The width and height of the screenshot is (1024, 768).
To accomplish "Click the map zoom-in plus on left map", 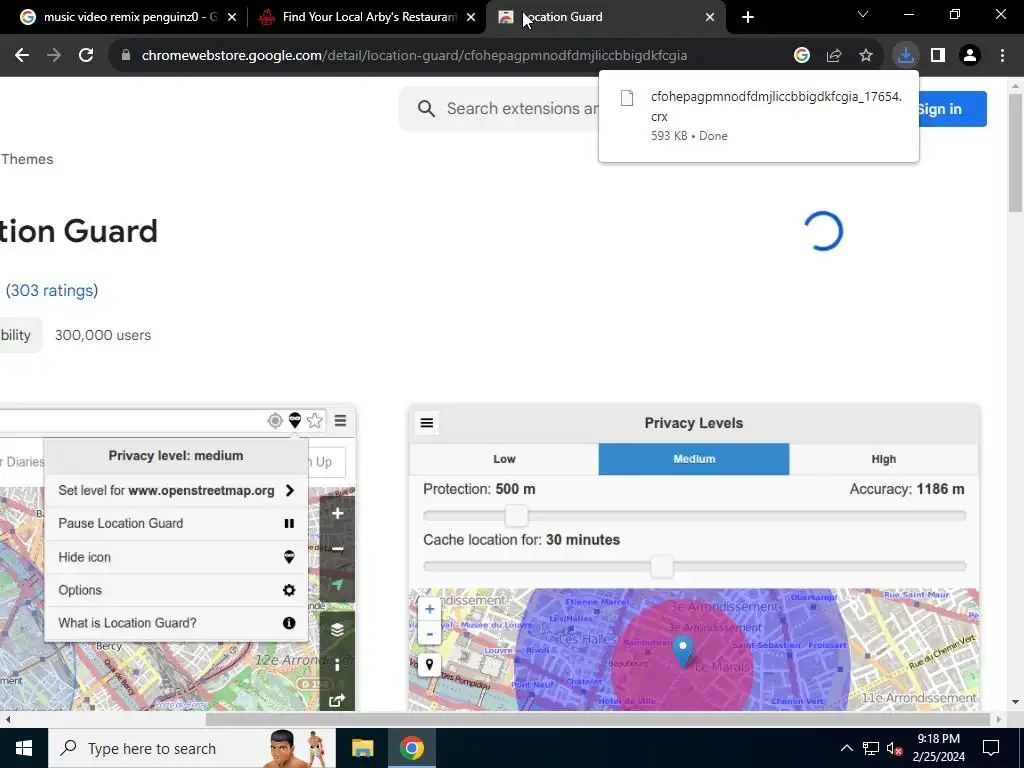I will point(337,514).
